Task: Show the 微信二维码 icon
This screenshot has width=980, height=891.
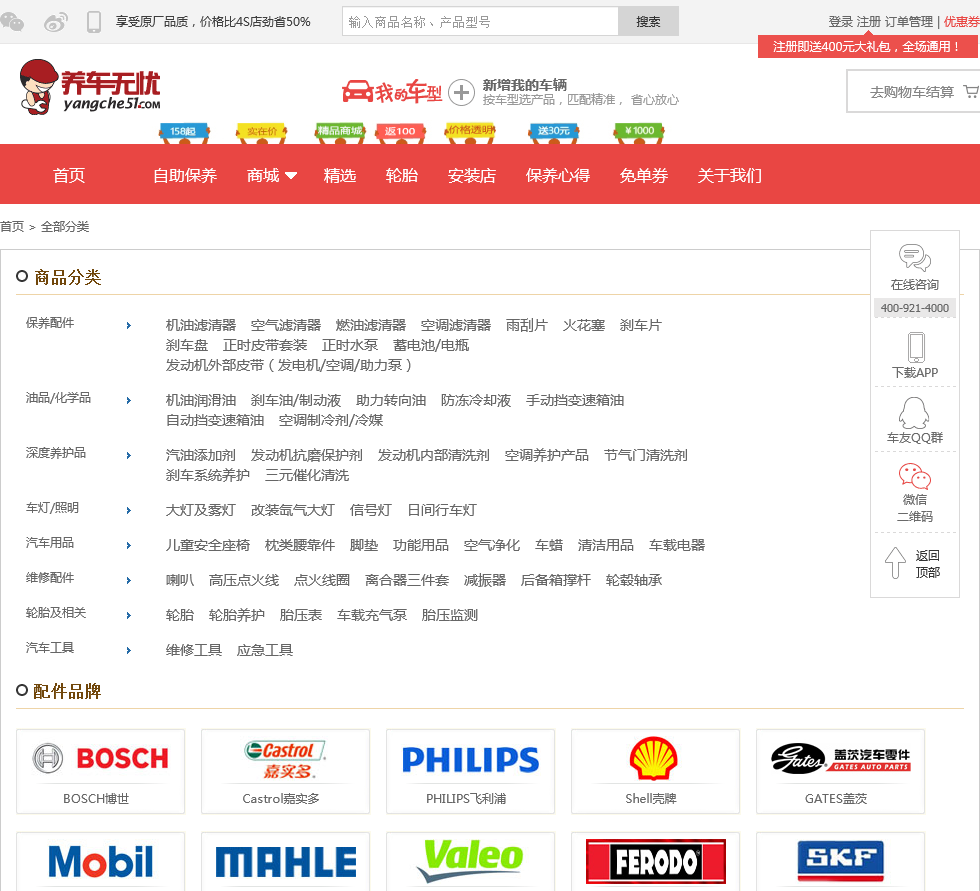Action: pyautogui.click(x=914, y=476)
